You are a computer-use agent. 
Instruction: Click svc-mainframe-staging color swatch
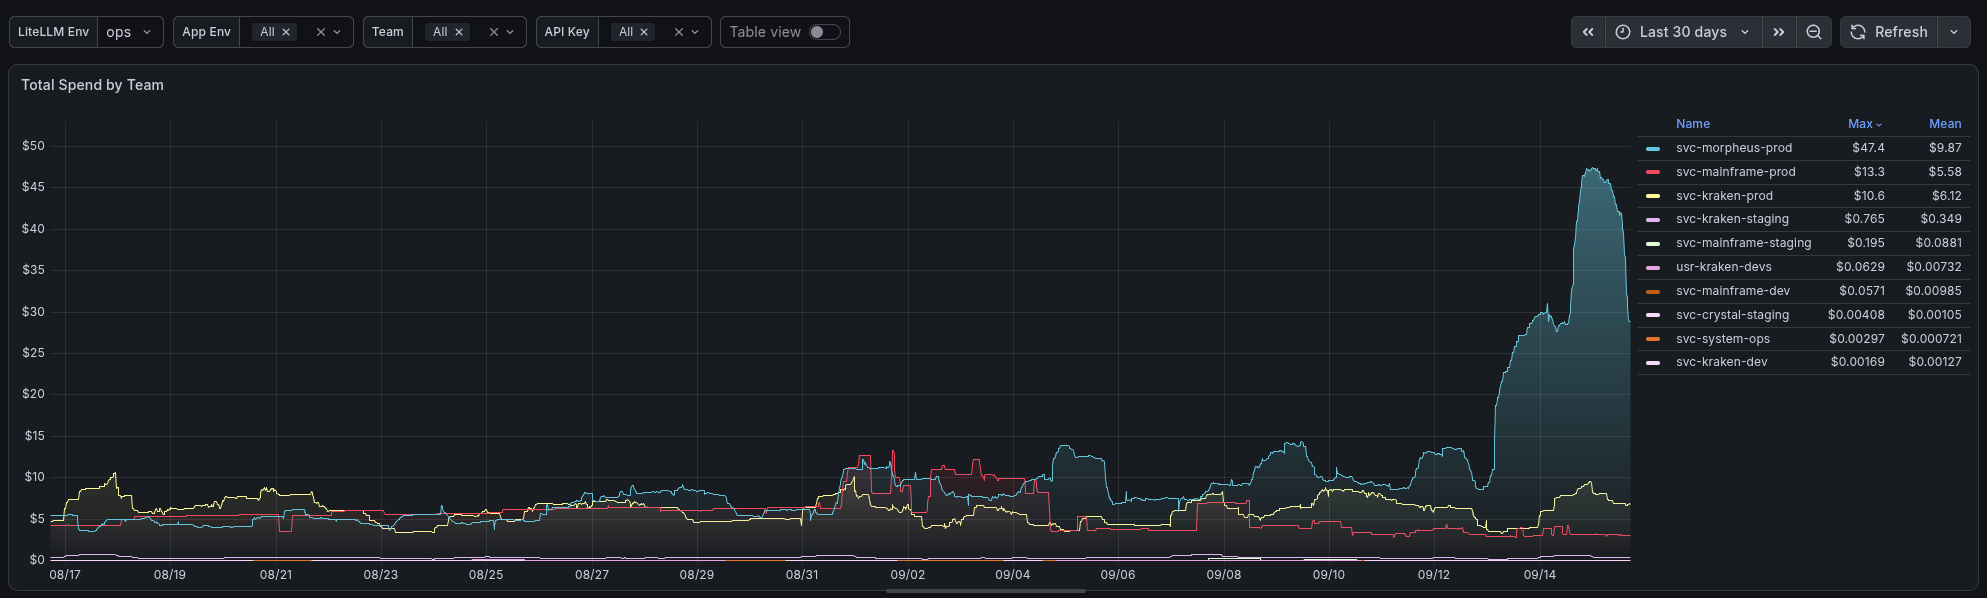pos(1653,243)
